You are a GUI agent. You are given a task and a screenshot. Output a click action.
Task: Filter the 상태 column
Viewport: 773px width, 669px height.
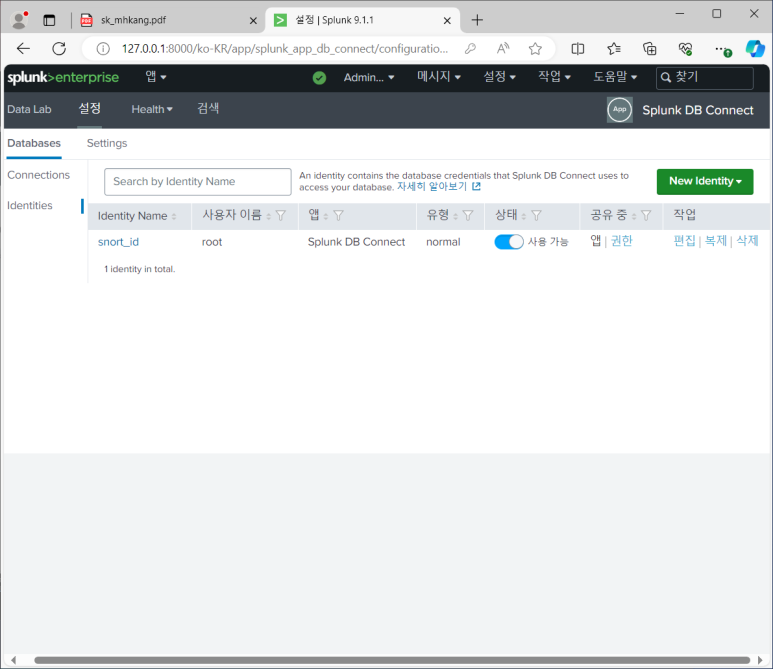pyautogui.click(x=536, y=215)
